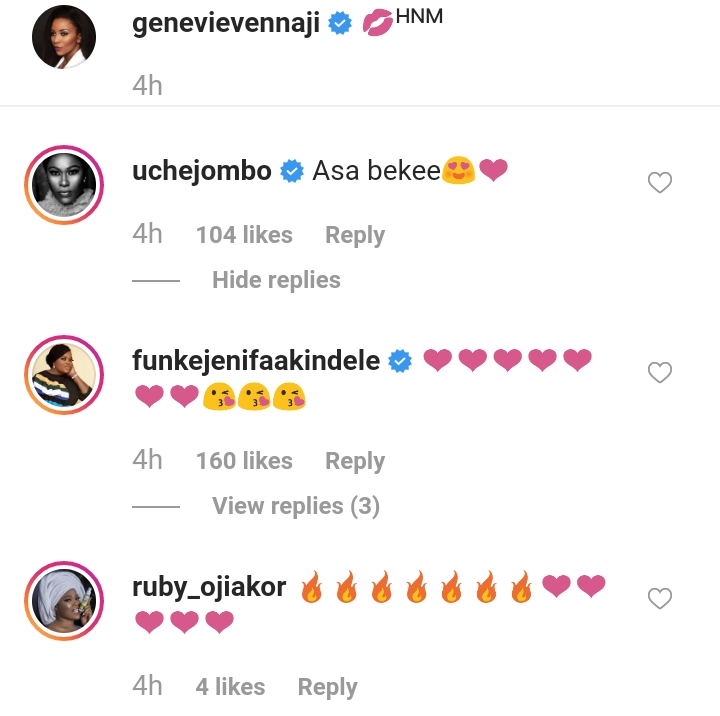720x716 pixels.
Task: View the 104 likes list
Action: [244, 235]
